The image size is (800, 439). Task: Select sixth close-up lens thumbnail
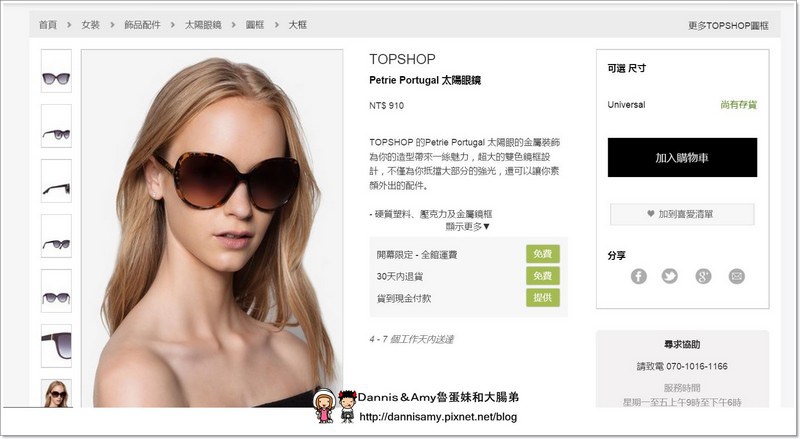(x=56, y=346)
